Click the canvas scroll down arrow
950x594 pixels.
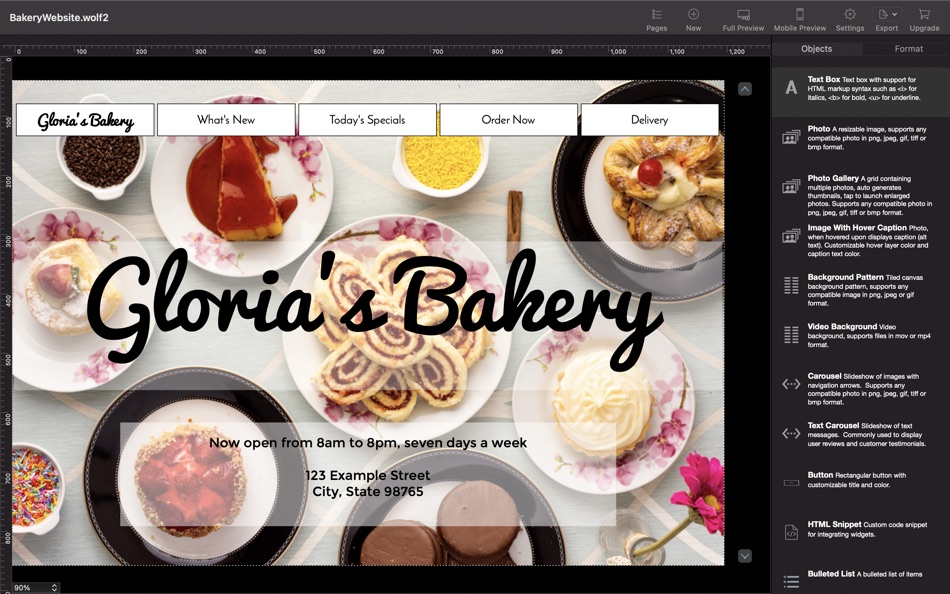coord(745,556)
